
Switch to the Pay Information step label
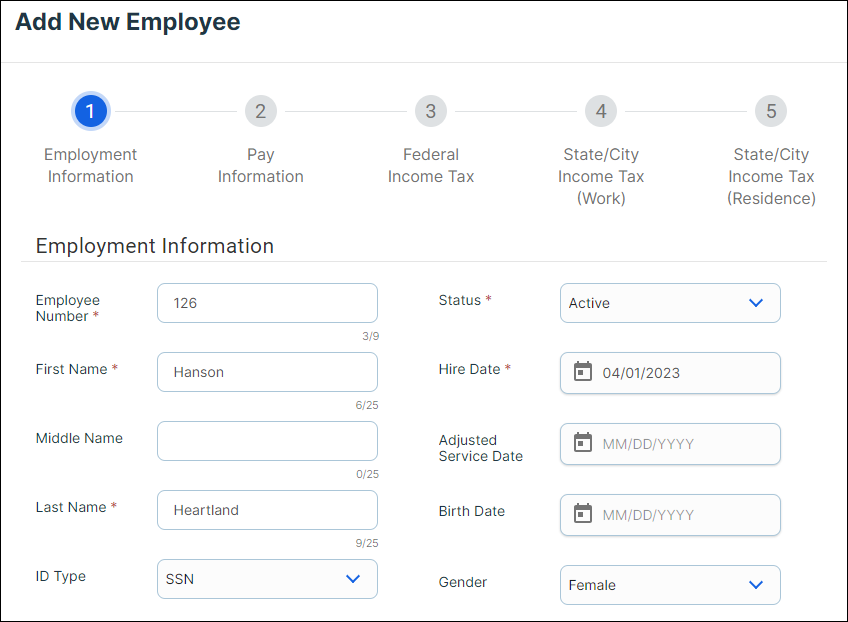pos(260,166)
